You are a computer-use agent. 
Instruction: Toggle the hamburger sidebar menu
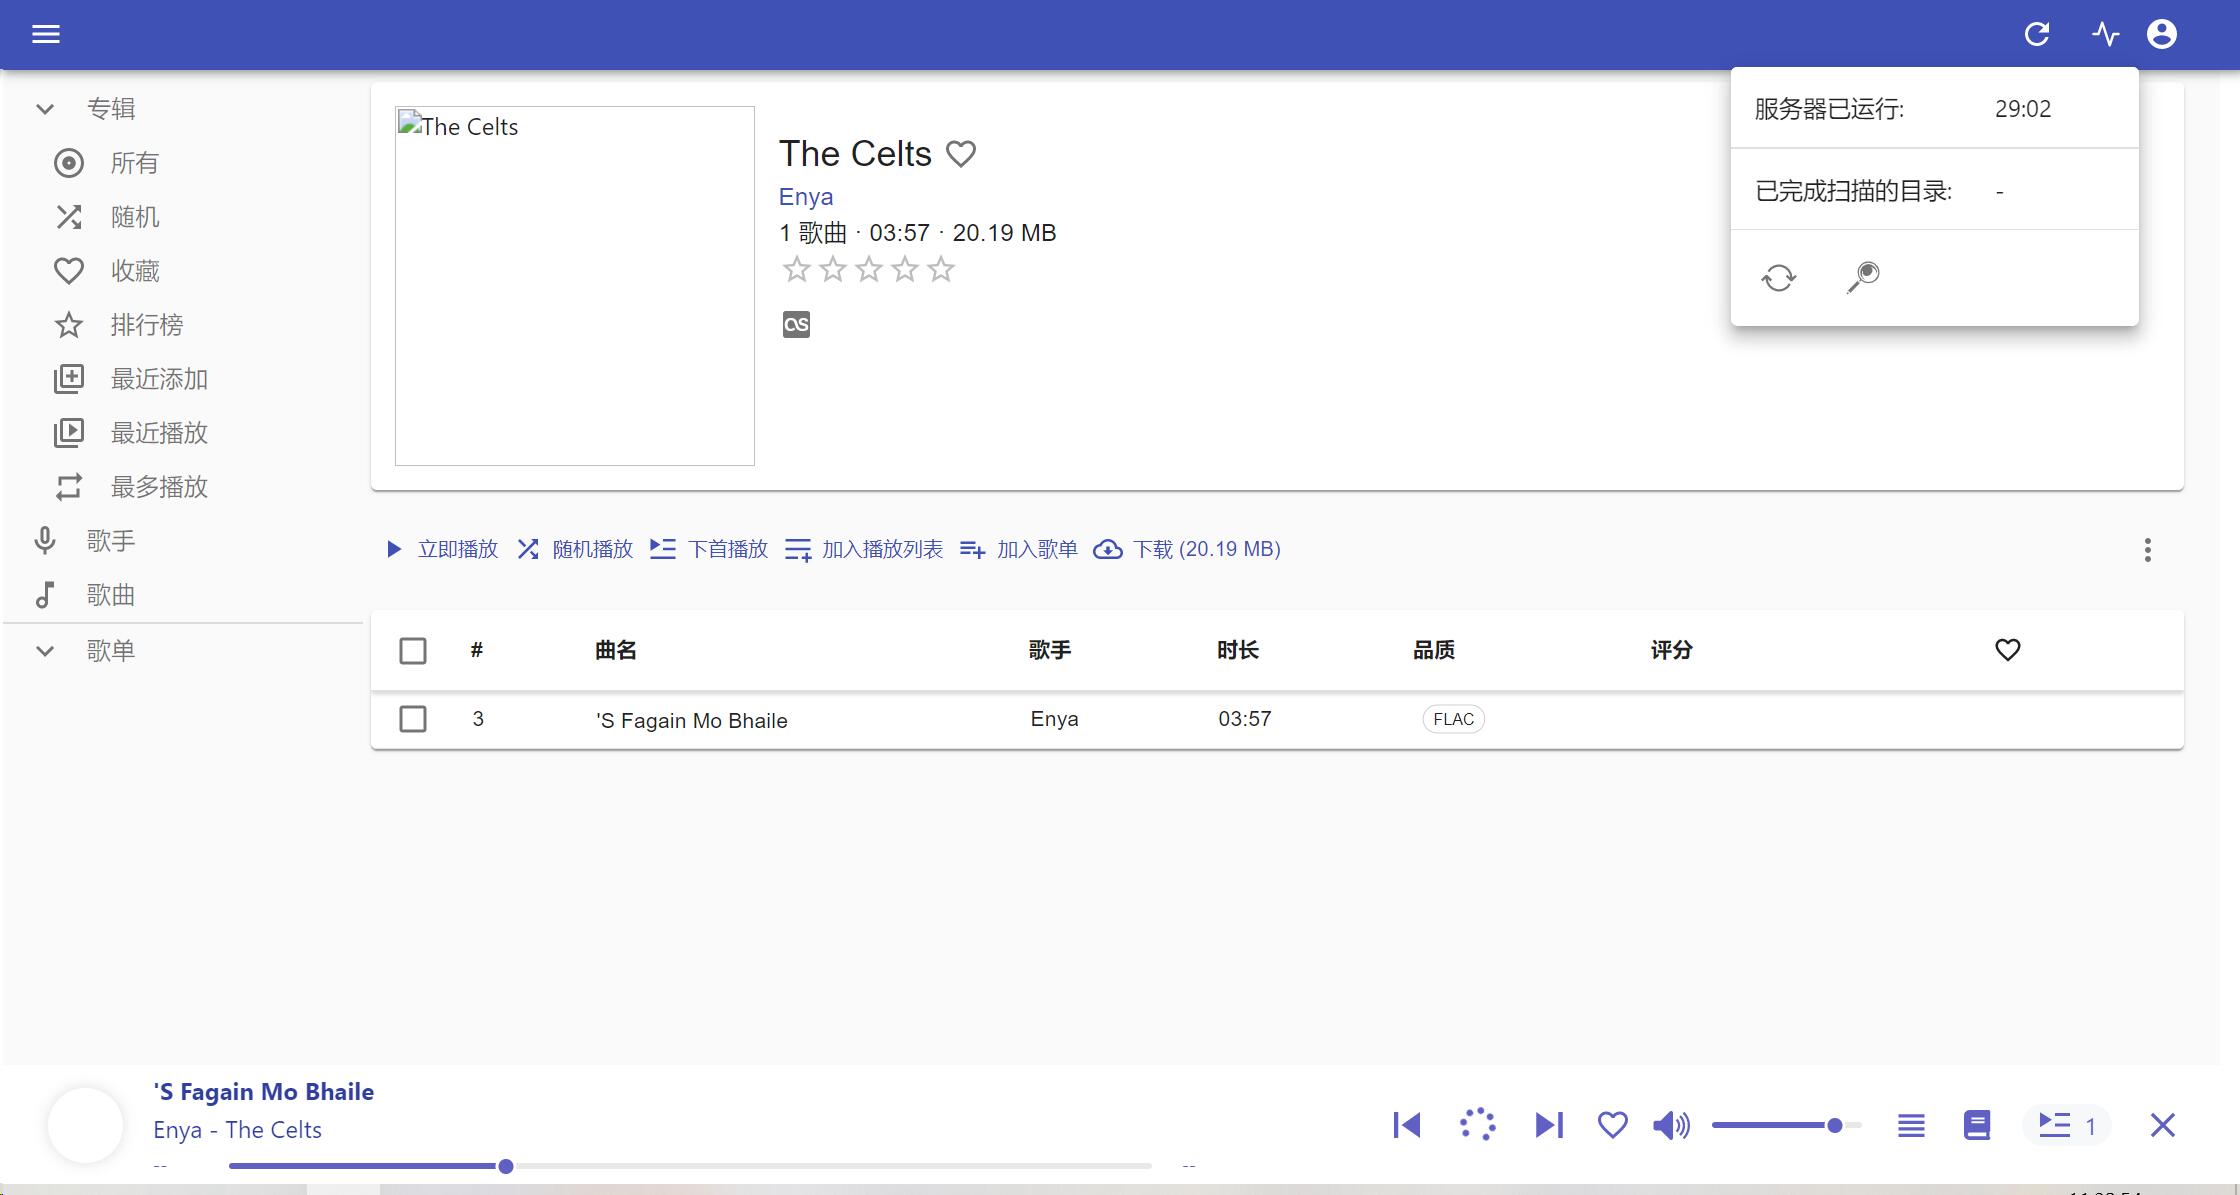[x=46, y=34]
